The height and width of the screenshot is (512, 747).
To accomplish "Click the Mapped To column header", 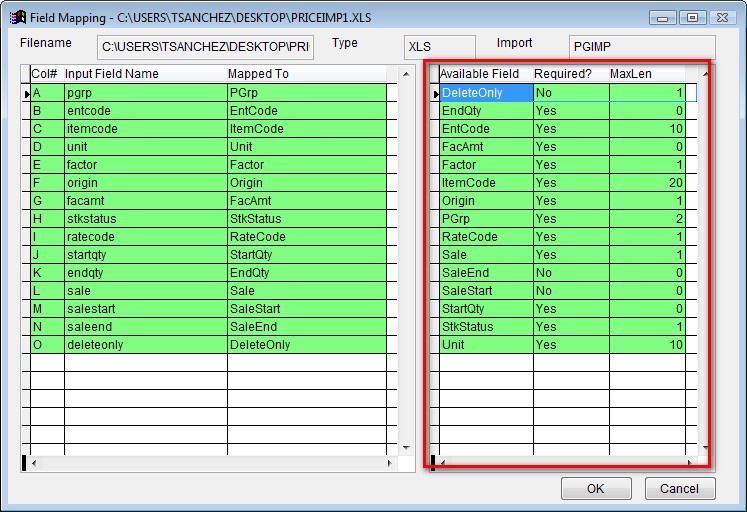I will [307, 74].
